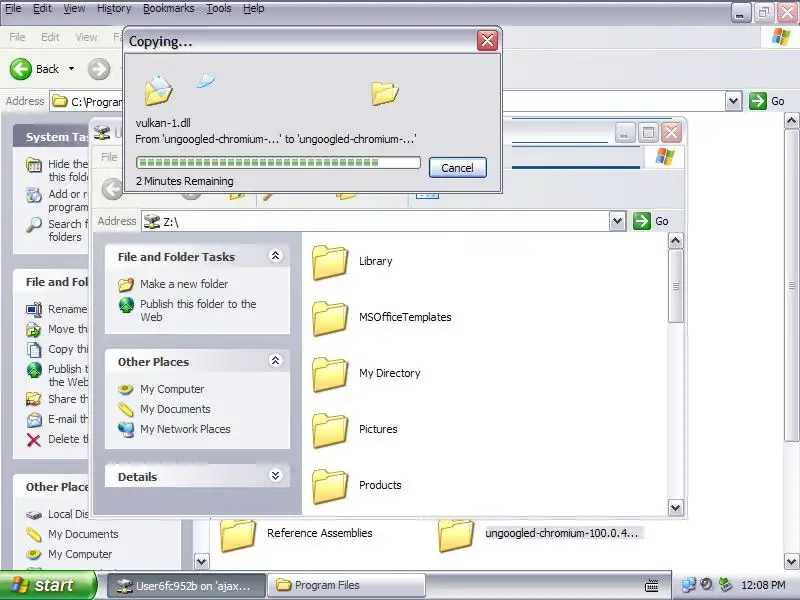Click the Rename this folder icon
The height and width of the screenshot is (600, 800).
click(34, 309)
